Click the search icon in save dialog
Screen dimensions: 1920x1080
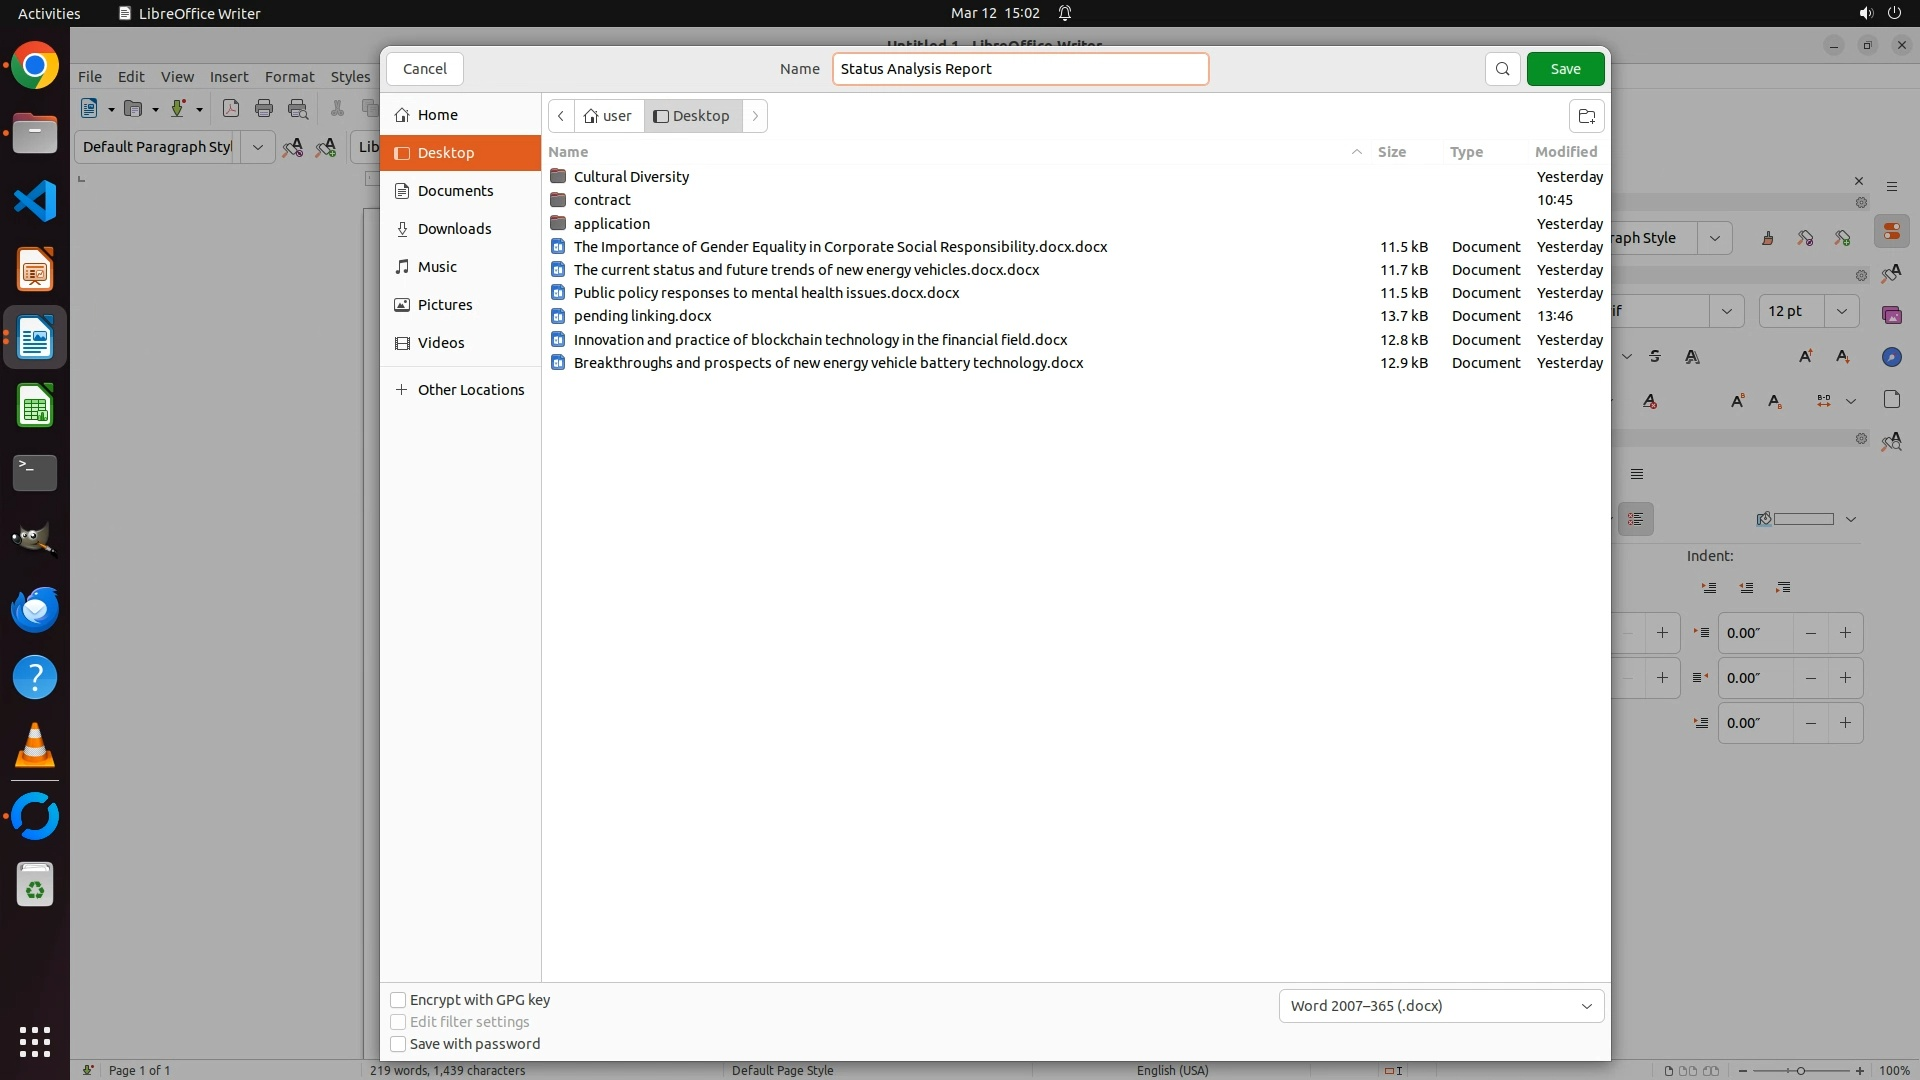(1502, 69)
